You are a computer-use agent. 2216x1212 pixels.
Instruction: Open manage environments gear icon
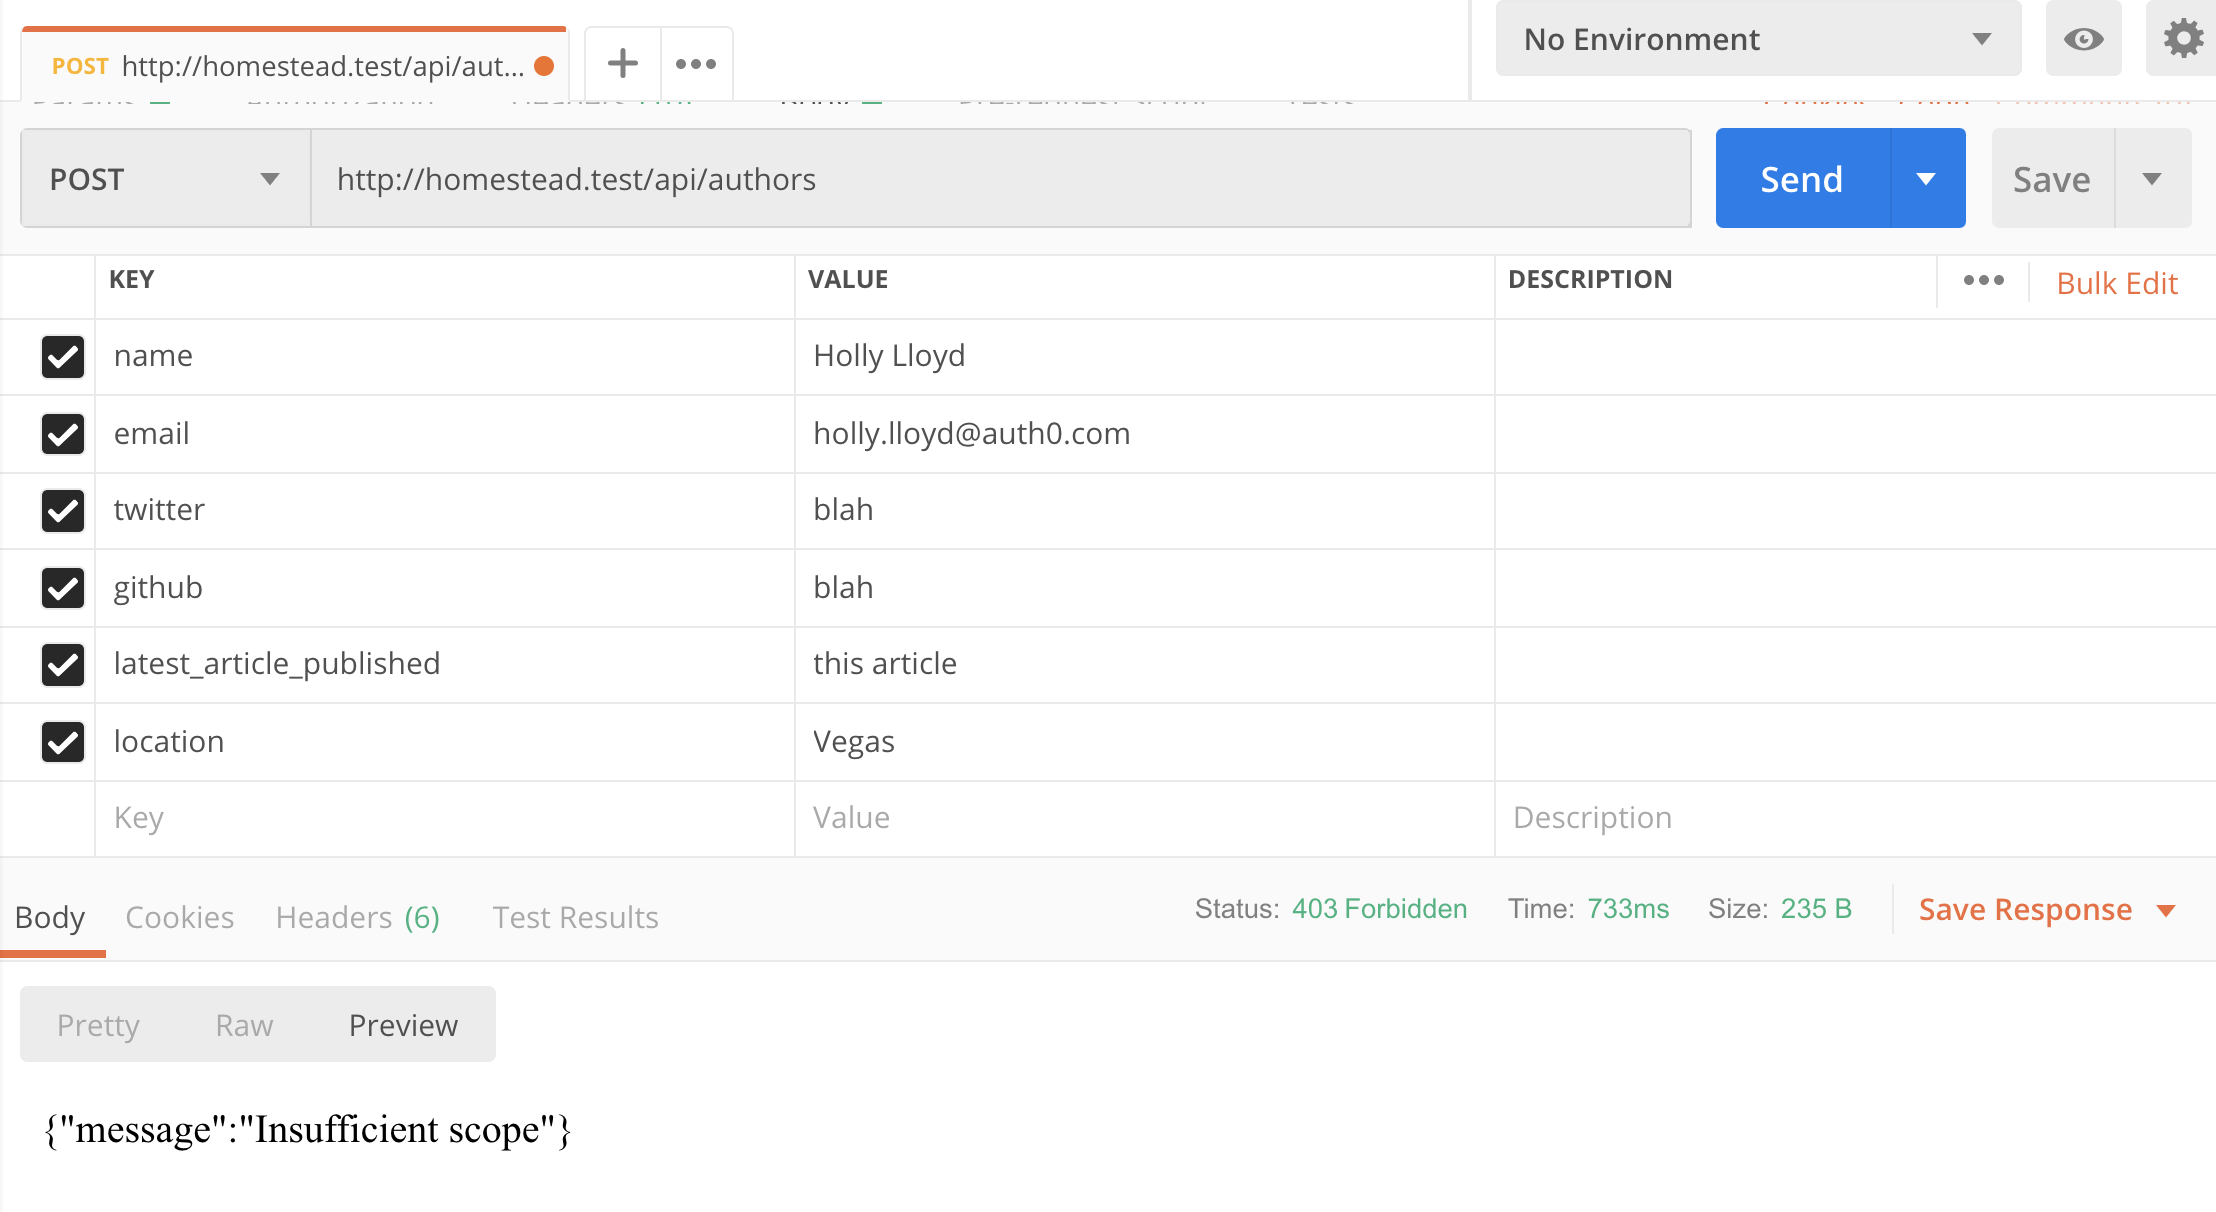tap(2183, 40)
